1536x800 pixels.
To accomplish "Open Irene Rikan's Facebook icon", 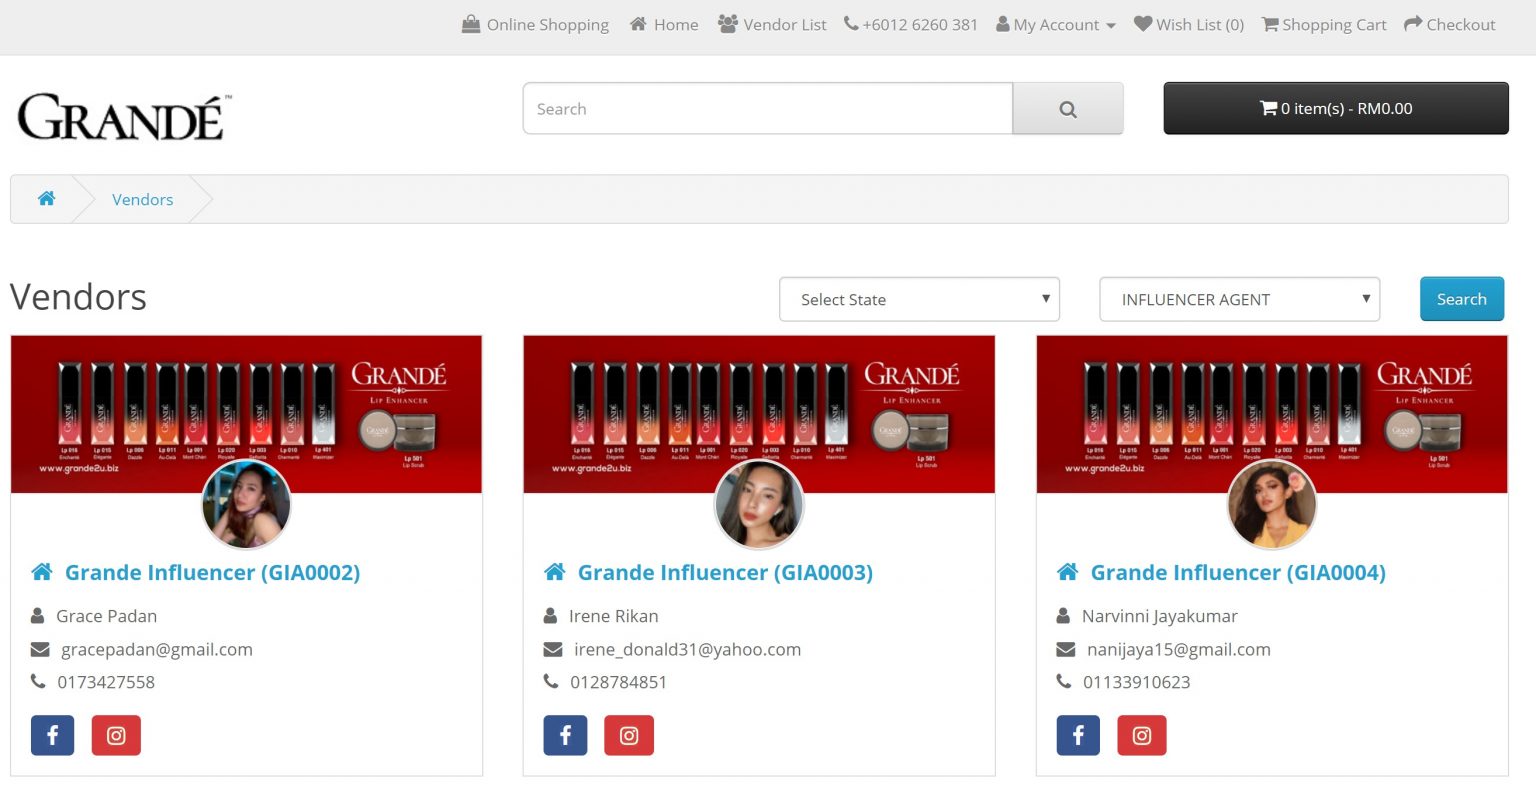I will coord(565,735).
